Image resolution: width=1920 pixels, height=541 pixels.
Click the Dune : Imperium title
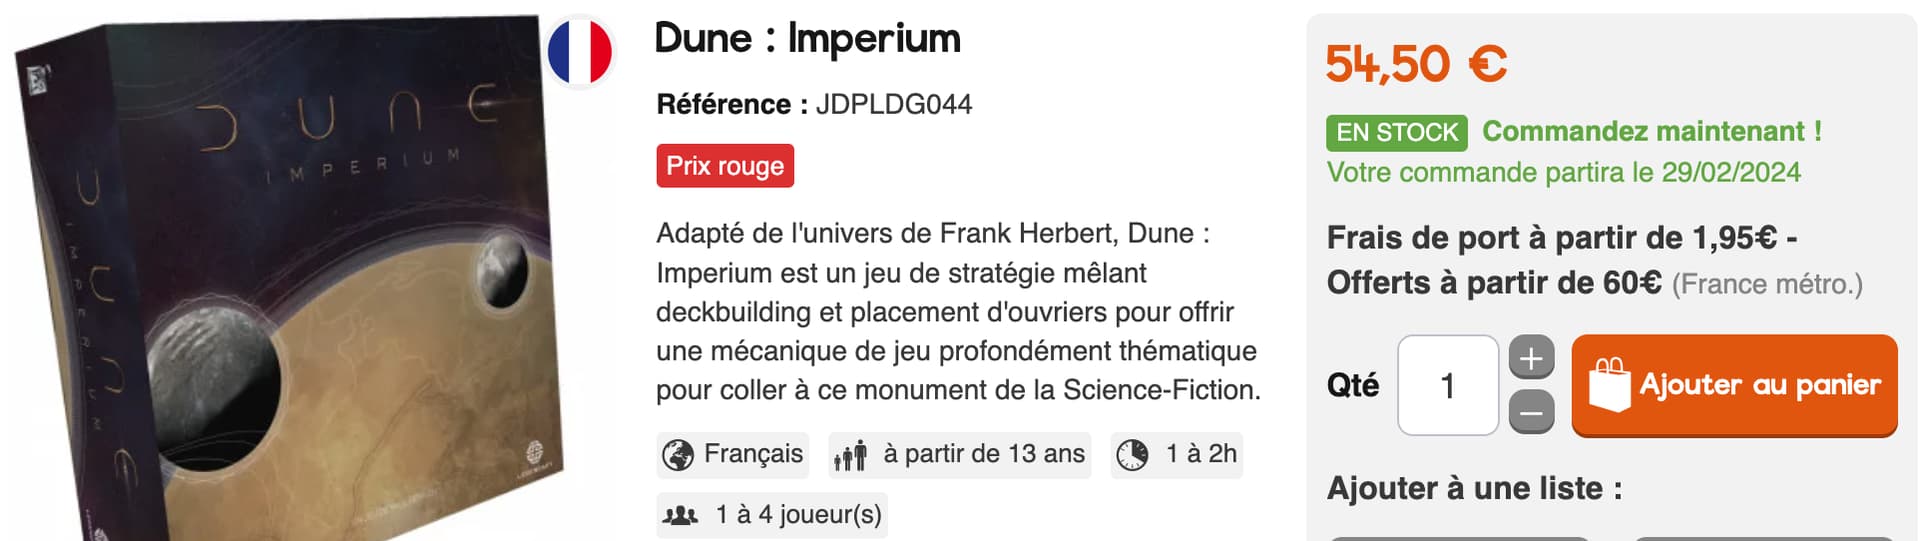[x=807, y=39]
